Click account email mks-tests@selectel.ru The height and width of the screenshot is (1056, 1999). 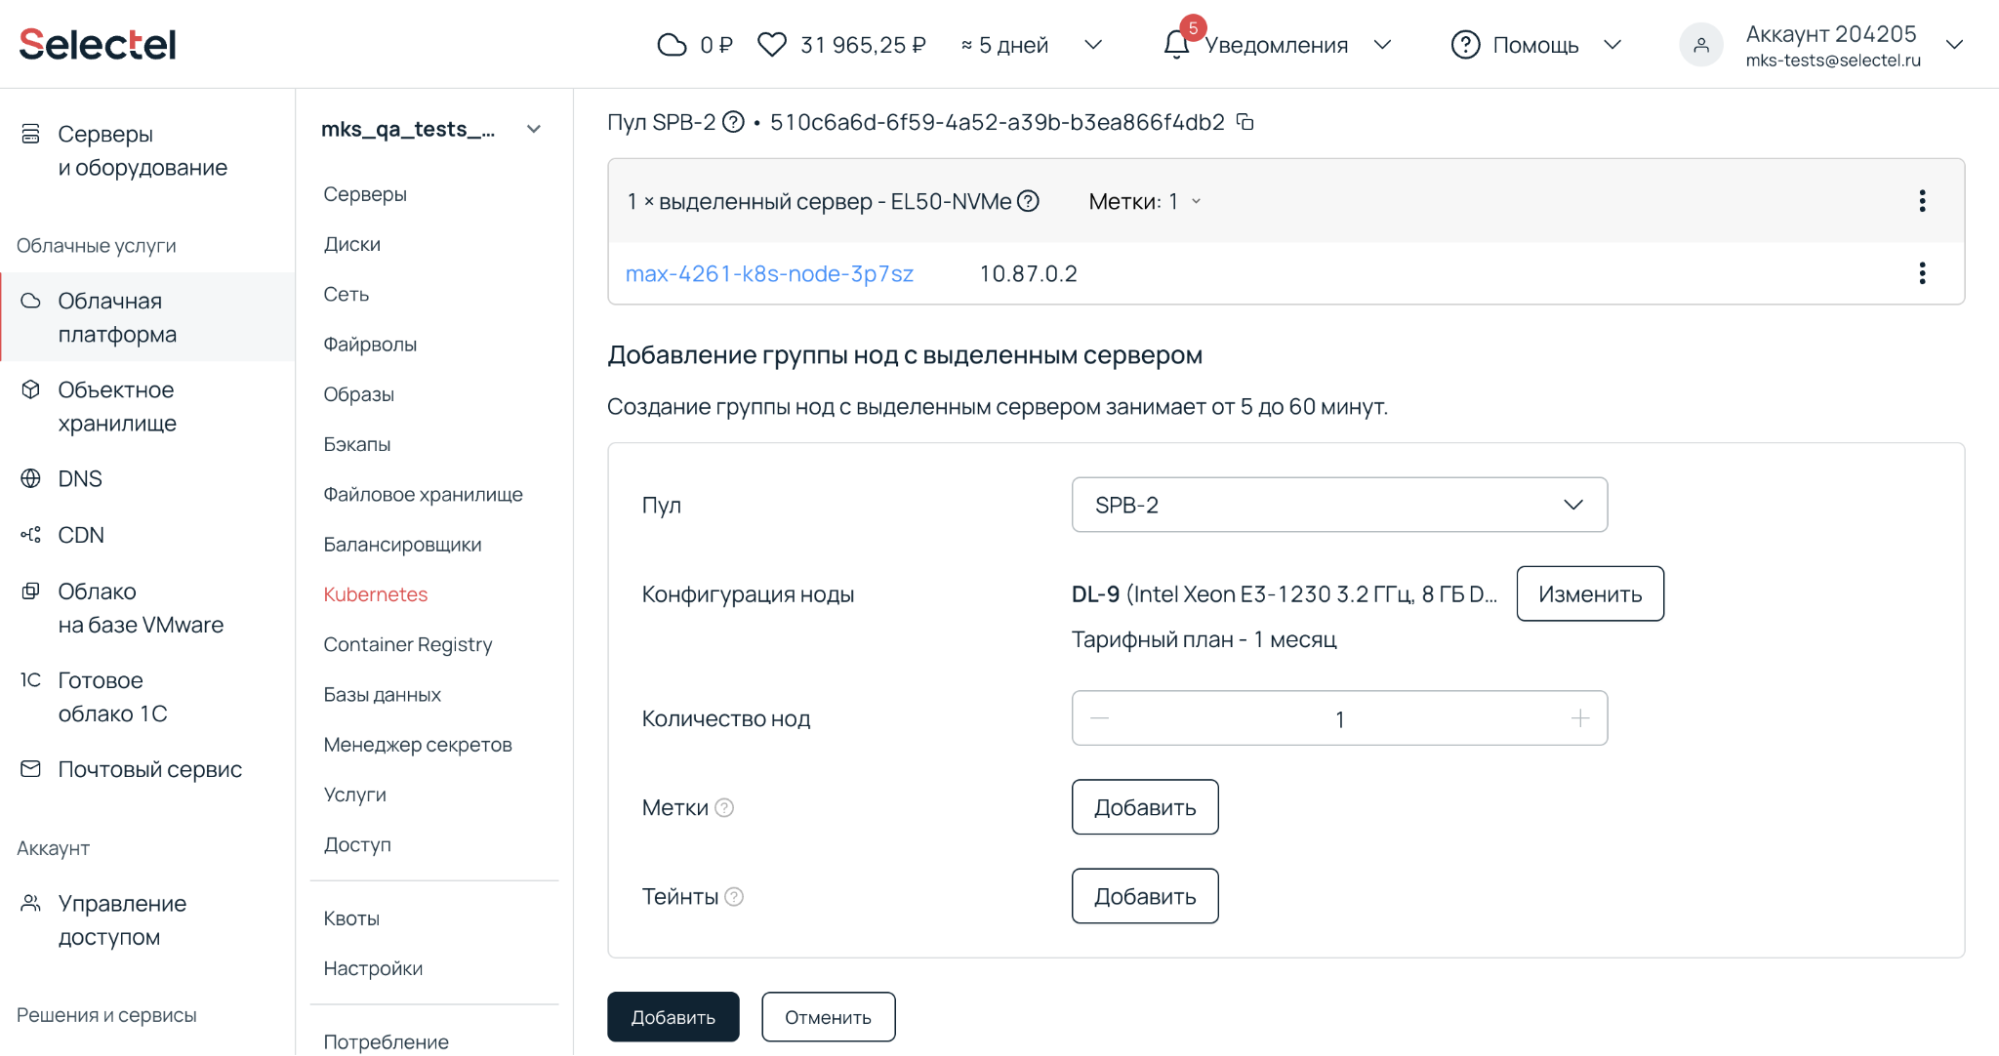[x=1833, y=60]
